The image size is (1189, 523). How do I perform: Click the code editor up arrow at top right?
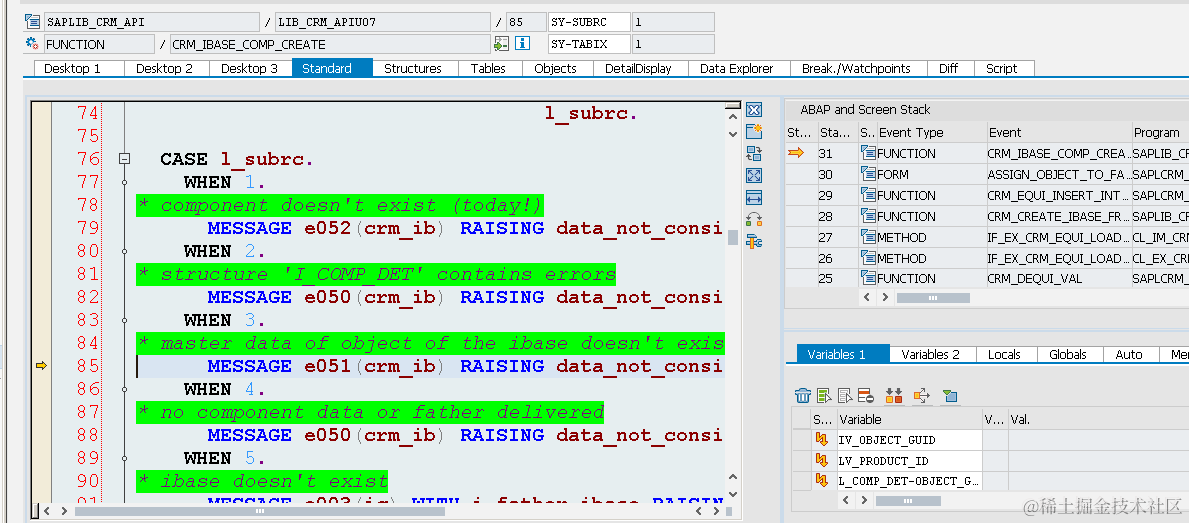pos(733,116)
